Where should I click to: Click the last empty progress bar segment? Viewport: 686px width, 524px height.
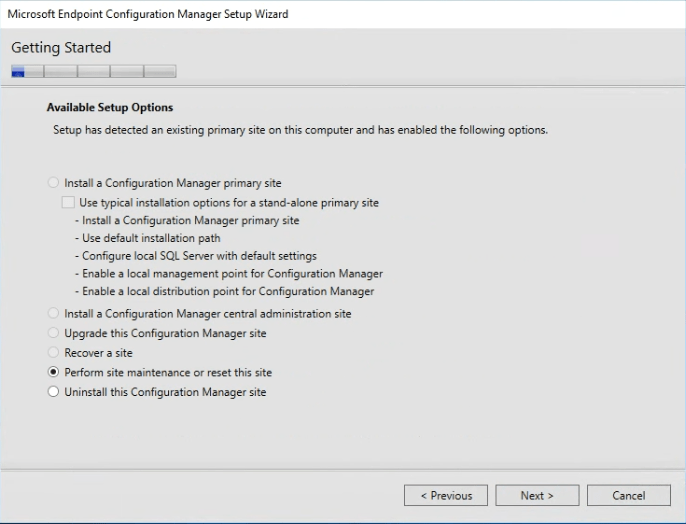tap(160, 71)
